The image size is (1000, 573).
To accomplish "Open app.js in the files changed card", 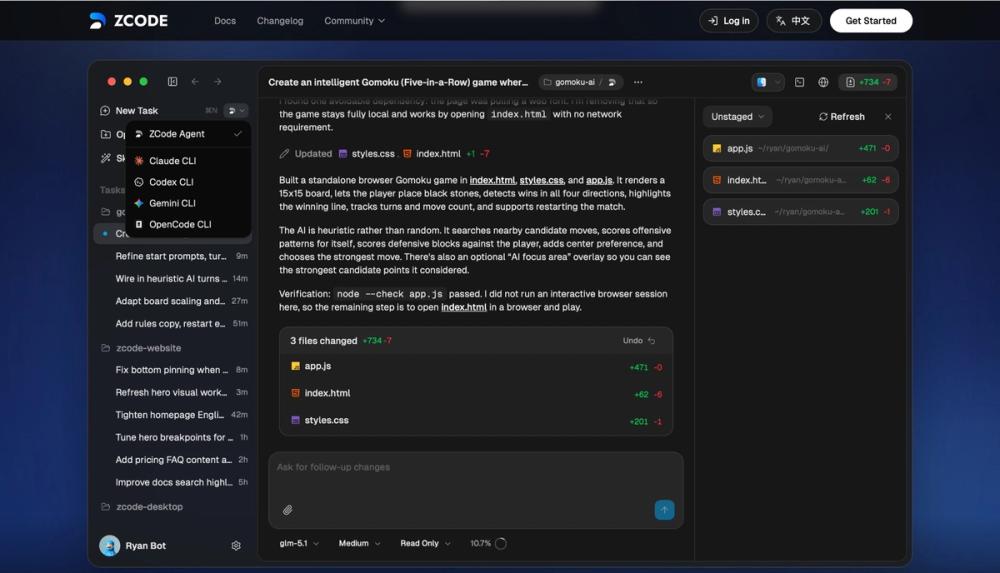I will coord(476,366).
